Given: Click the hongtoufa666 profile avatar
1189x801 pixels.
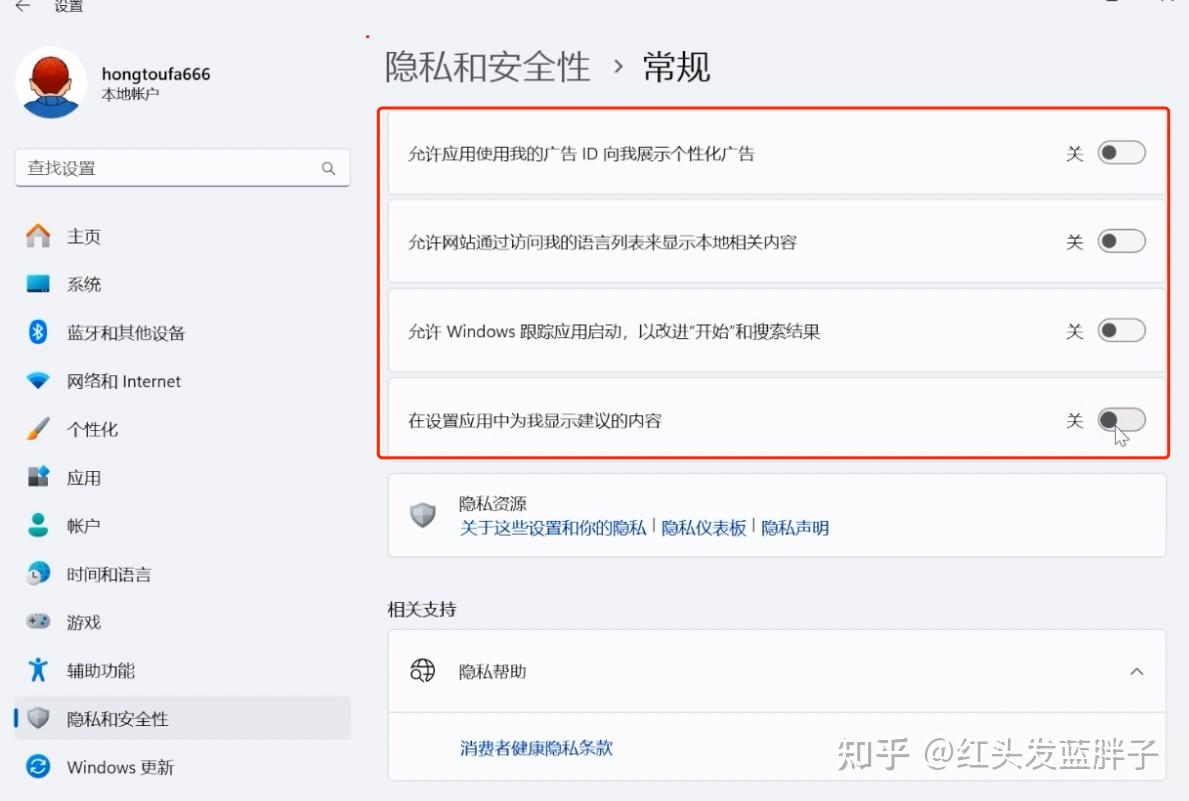Looking at the screenshot, I should point(51,83).
